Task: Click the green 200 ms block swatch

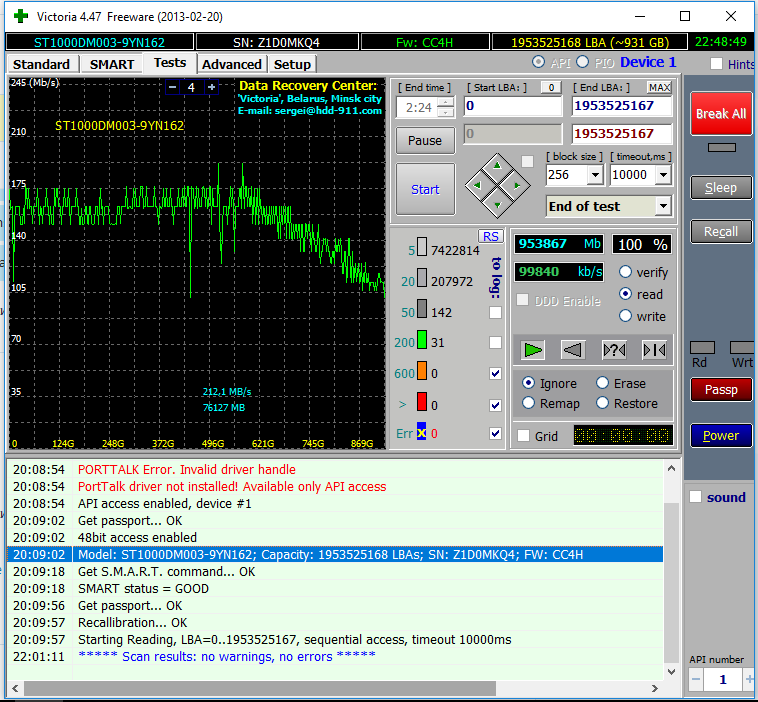Action: click(422, 339)
